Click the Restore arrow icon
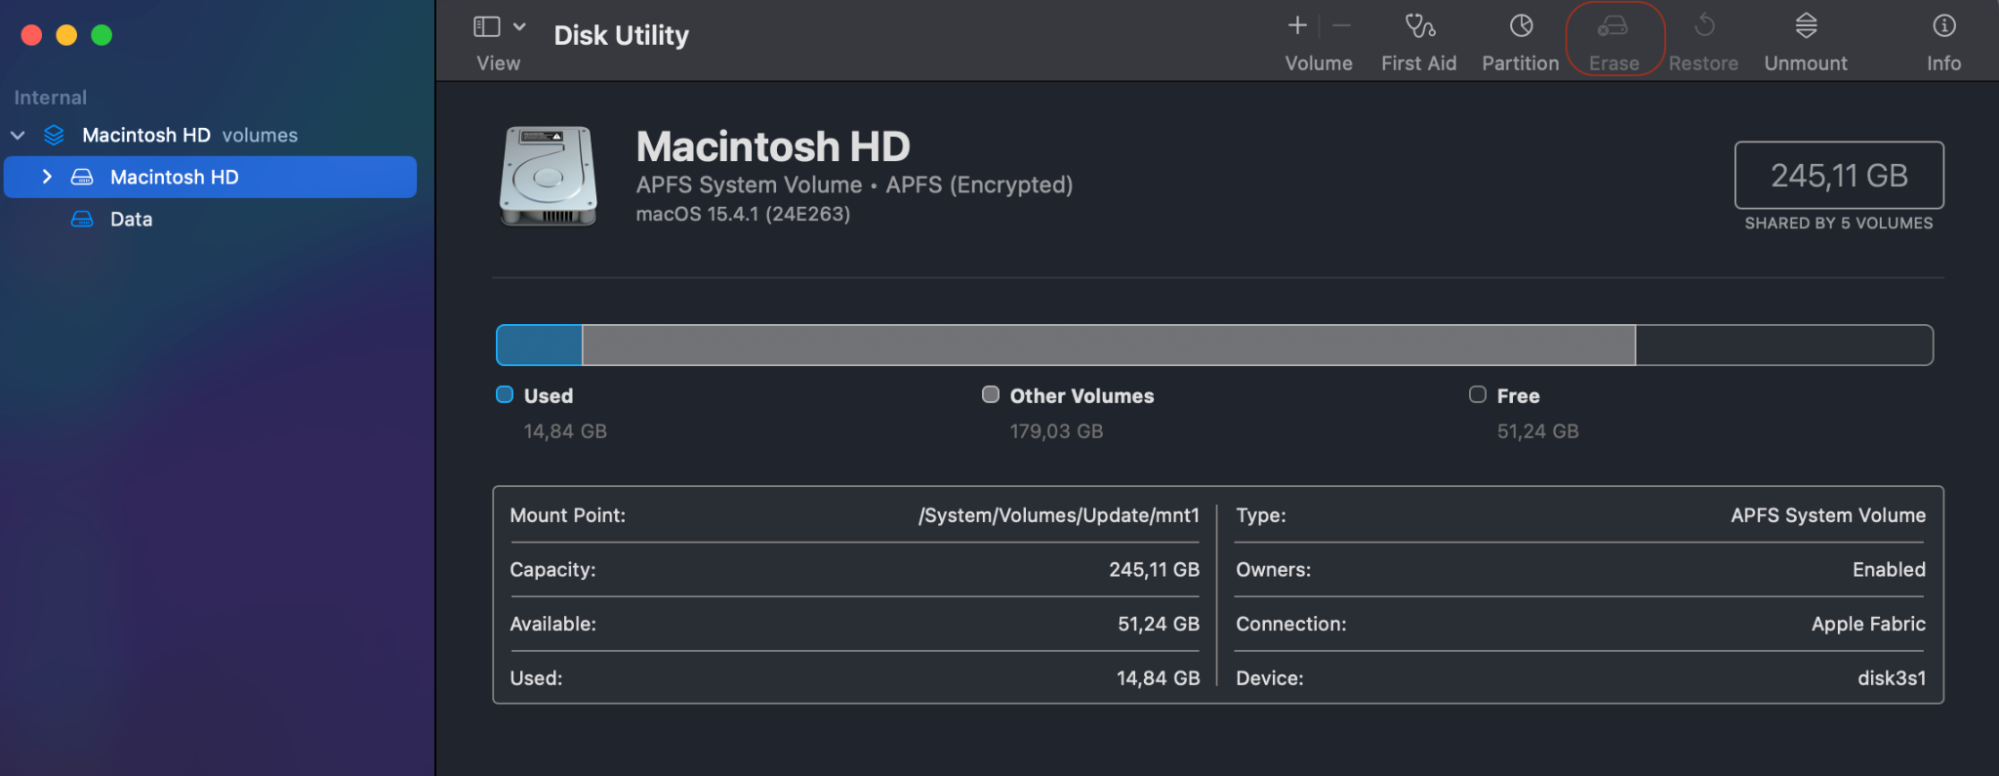Viewport: 1999px width, 776px height. click(x=1705, y=26)
